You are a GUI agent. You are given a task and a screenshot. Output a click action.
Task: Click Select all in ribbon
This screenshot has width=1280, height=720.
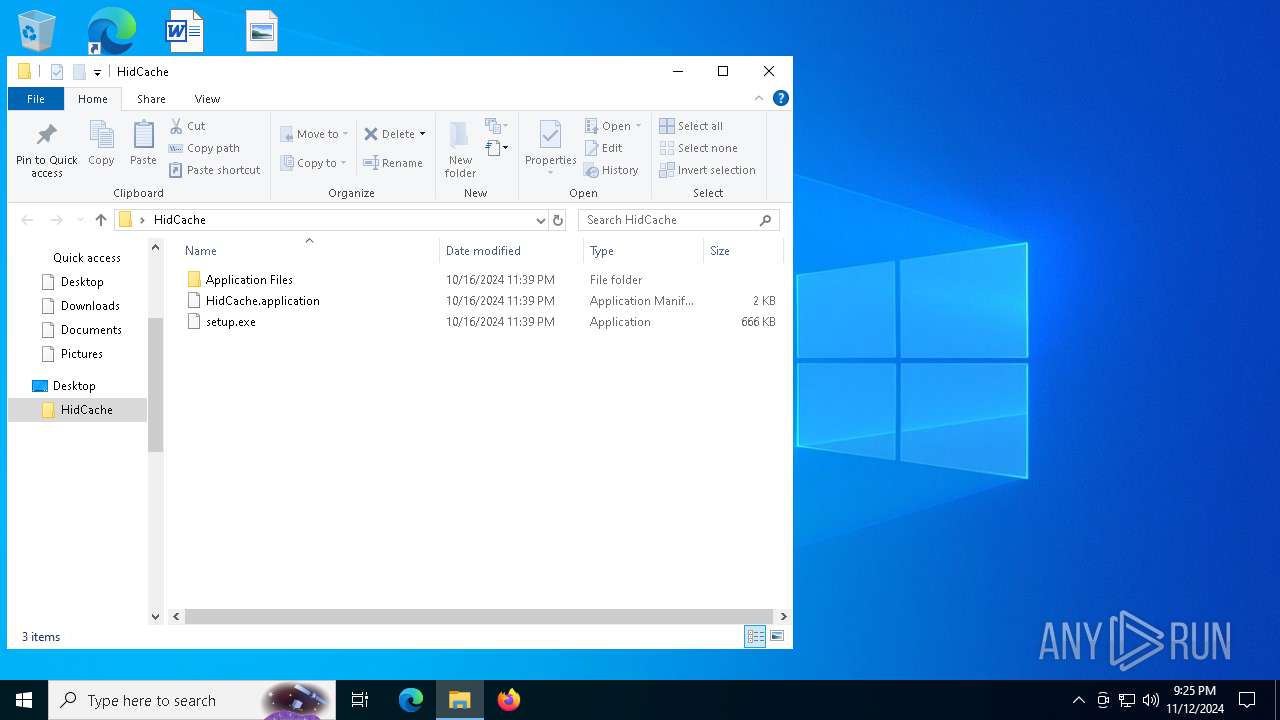691,126
